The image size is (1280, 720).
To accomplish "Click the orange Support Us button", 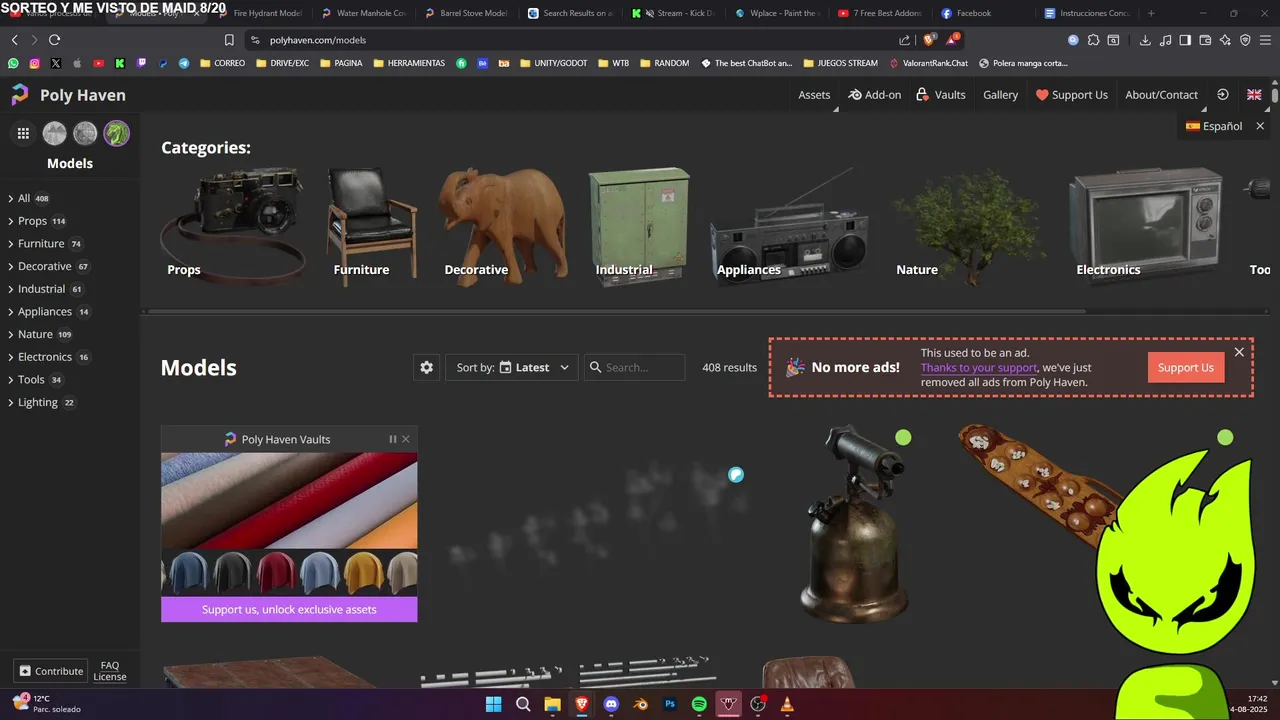I will (1186, 367).
